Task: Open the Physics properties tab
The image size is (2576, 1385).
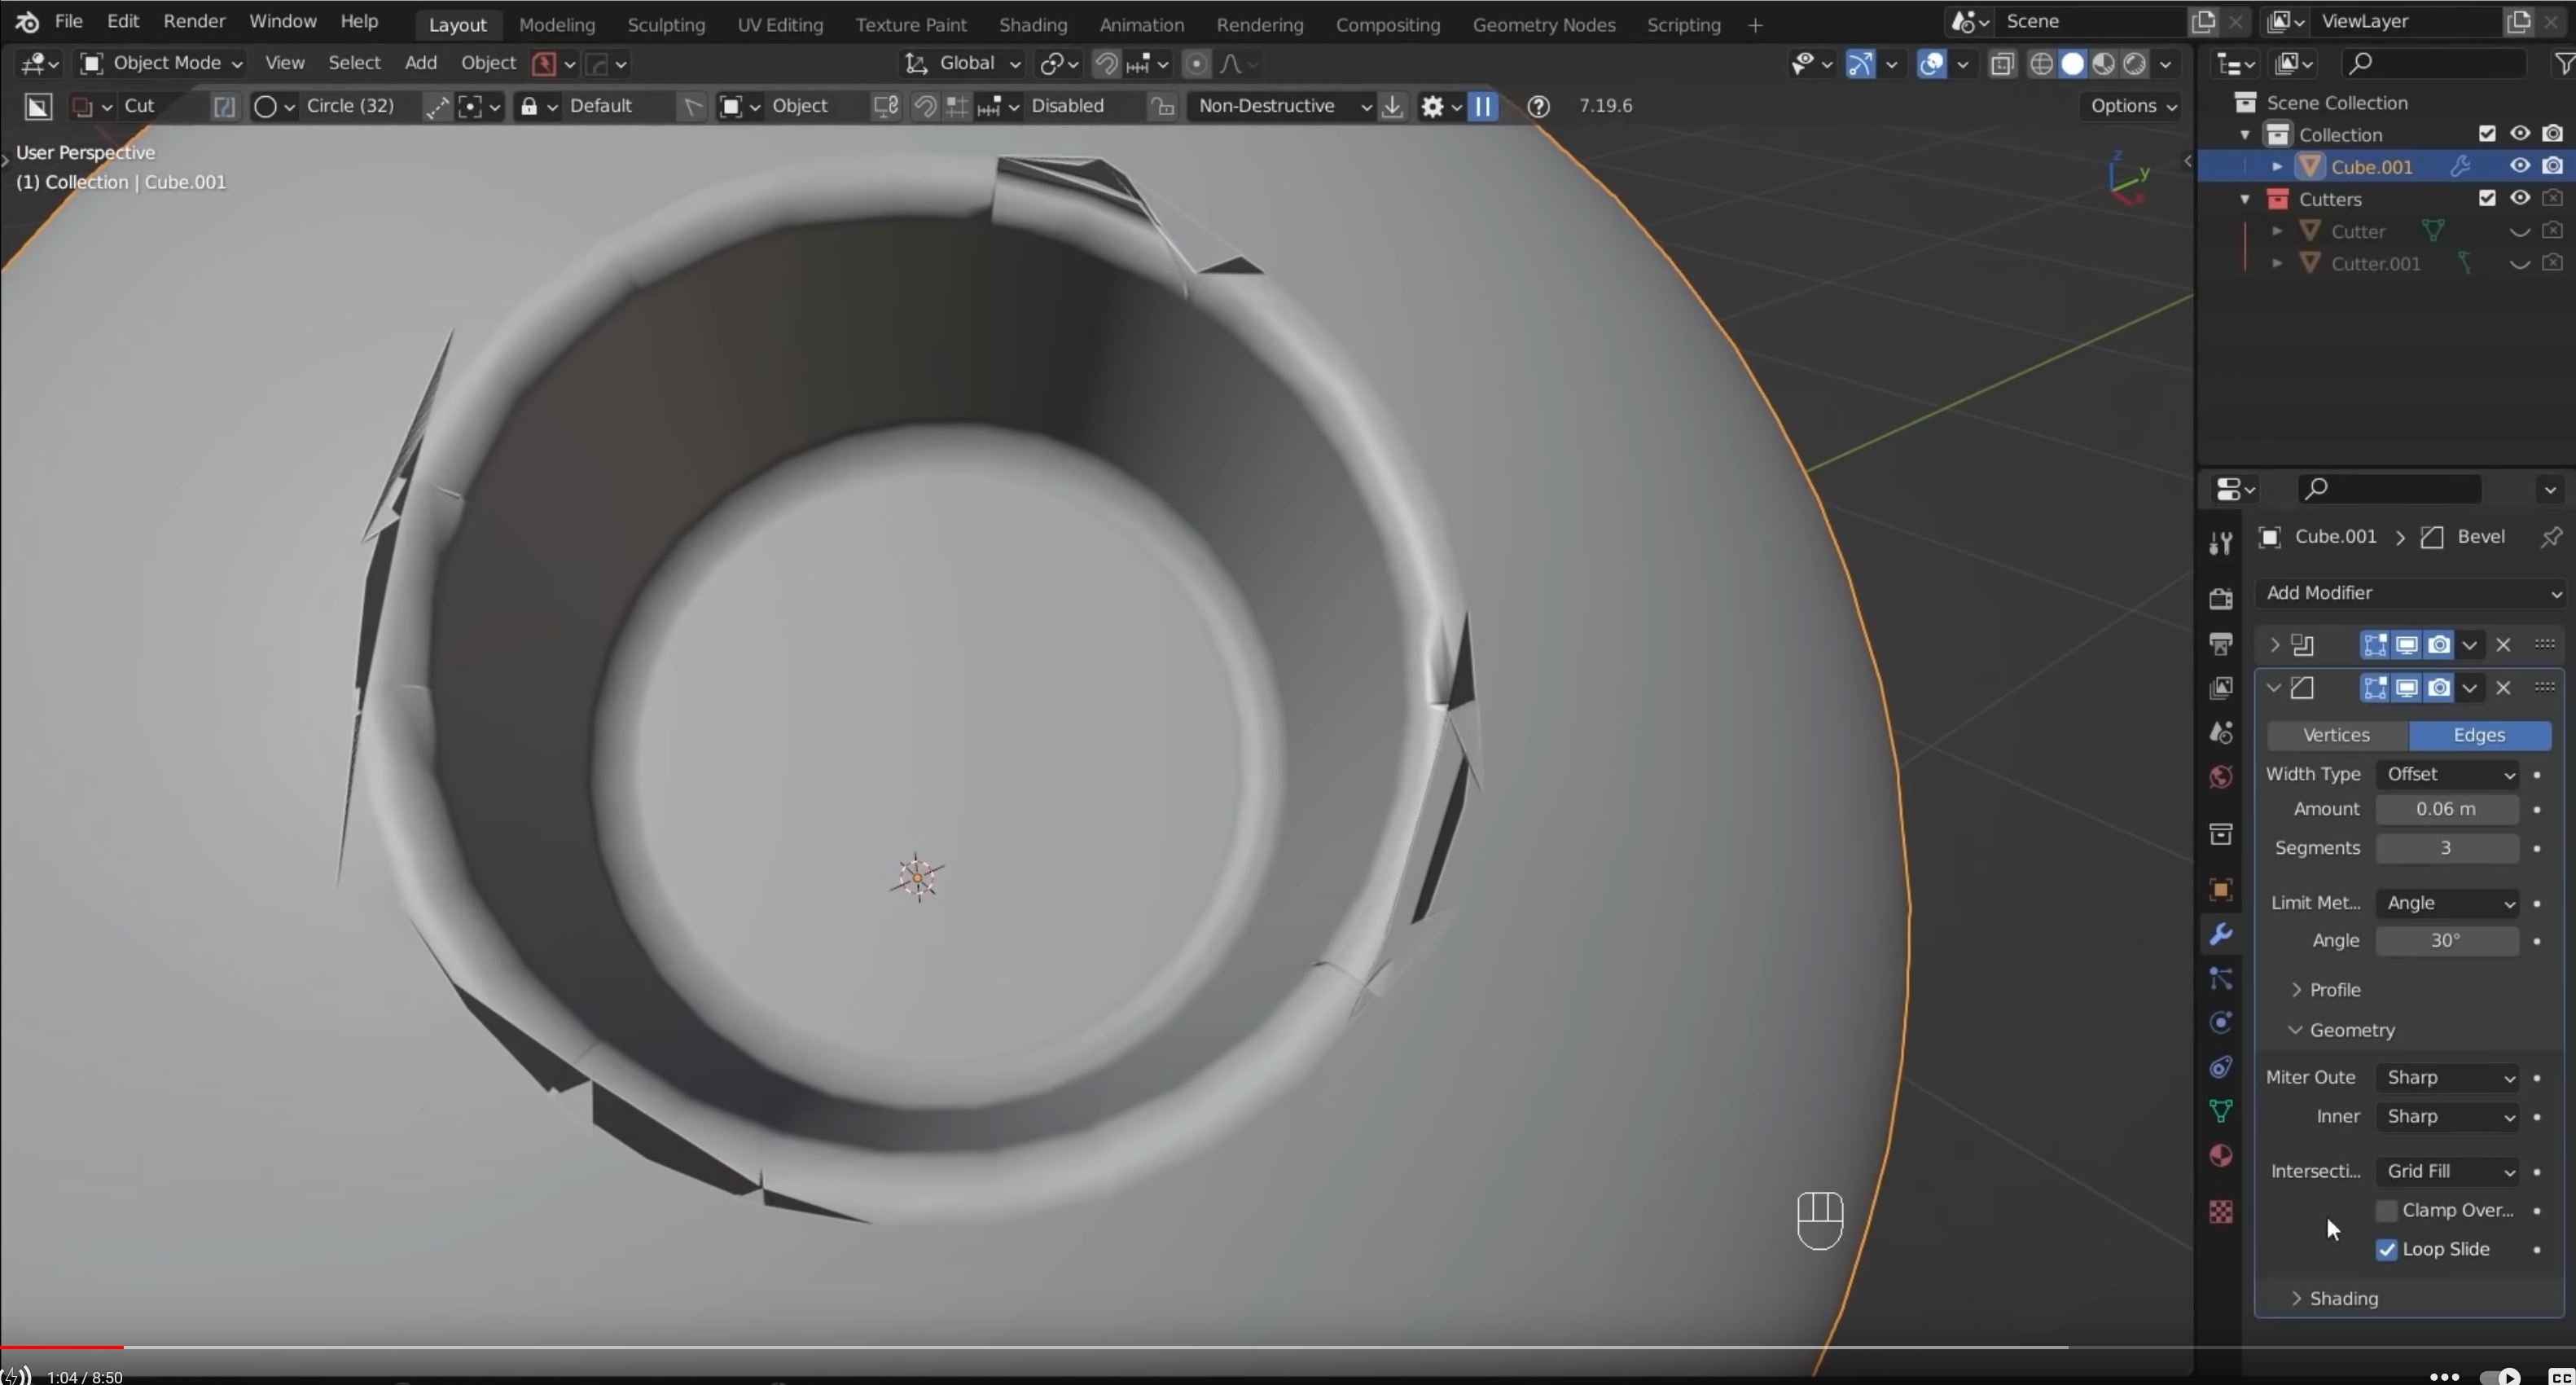Action: click(2220, 1022)
